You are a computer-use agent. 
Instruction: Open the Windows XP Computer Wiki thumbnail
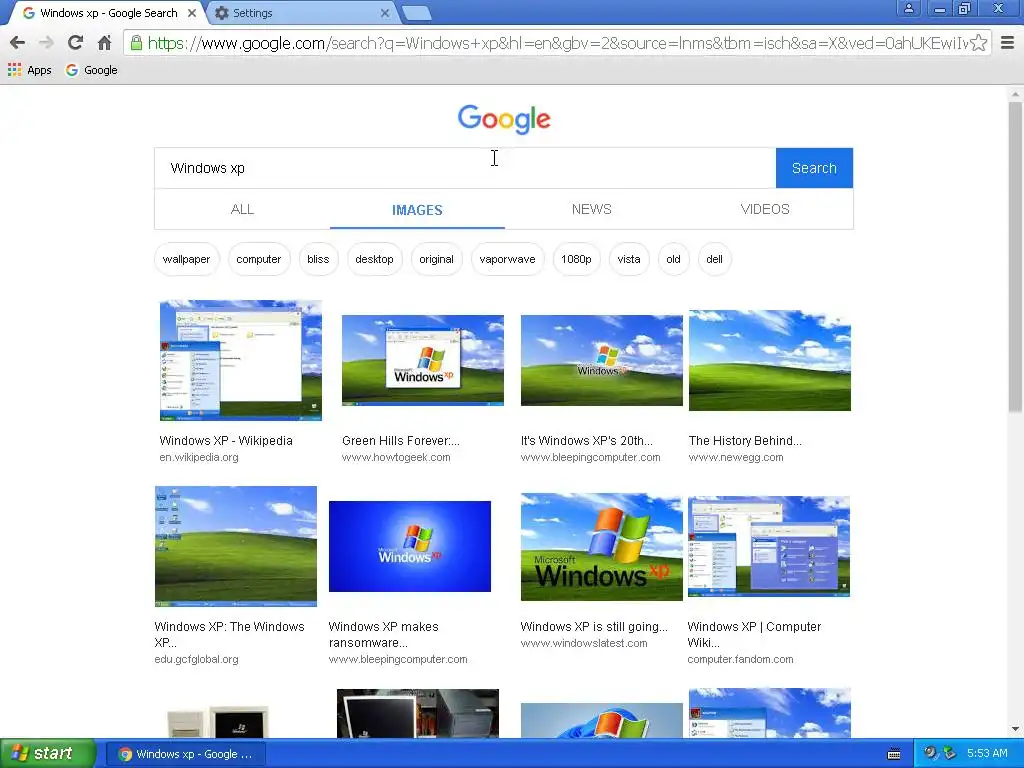(769, 547)
